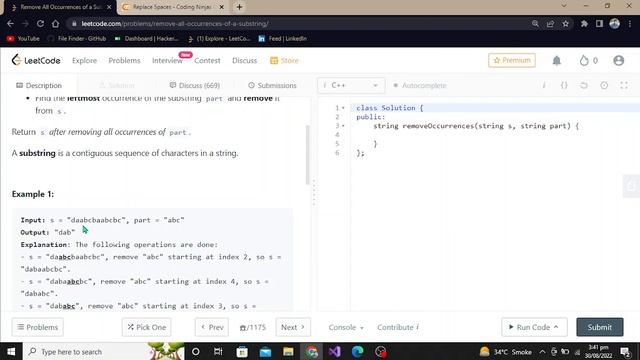Image resolution: width=640 pixels, height=360 pixels.
Task: Open the C++ language dropdown
Action: [x=351, y=85]
